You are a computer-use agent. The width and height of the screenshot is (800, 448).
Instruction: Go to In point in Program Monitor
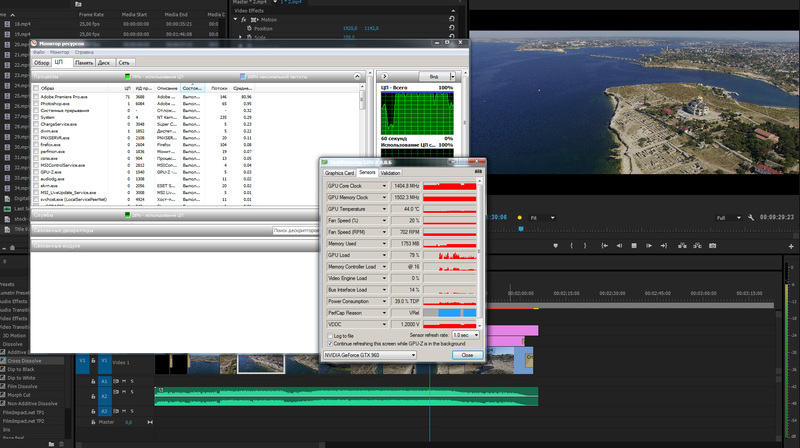click(x=604, y=246)
